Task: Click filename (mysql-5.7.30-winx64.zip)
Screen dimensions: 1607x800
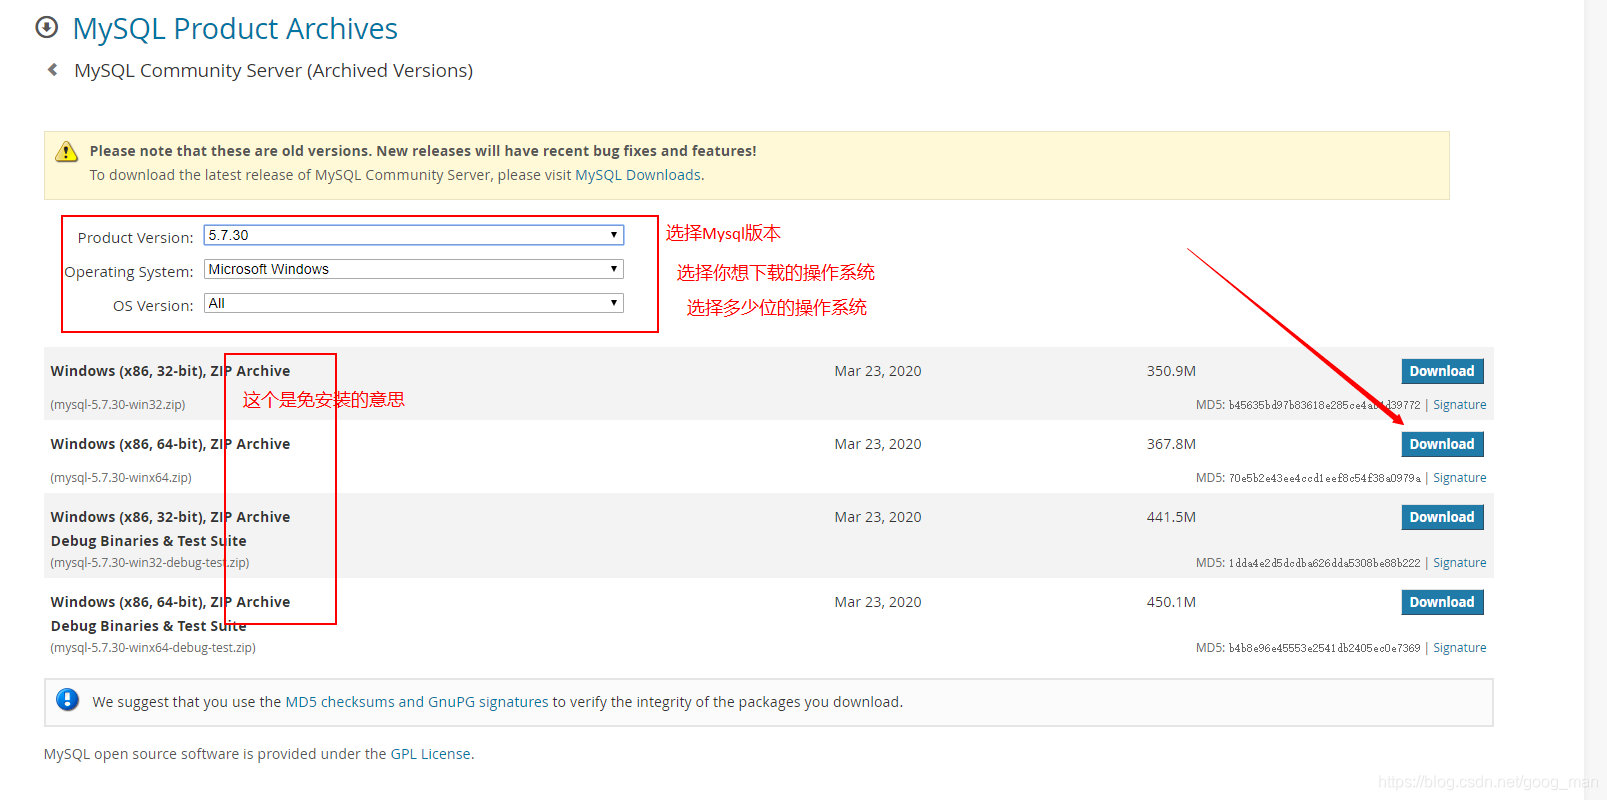Action: point(121,478)
